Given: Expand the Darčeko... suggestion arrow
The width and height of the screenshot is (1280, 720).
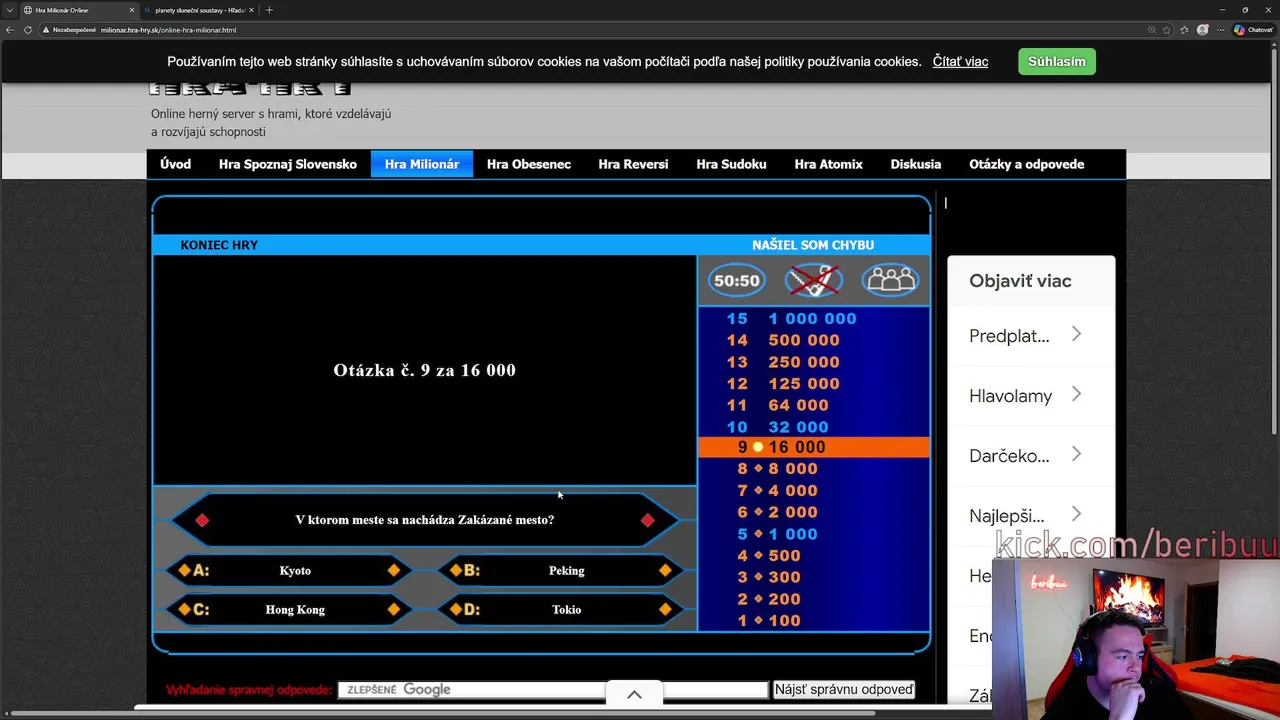Looking at the screenshot, I should (1076, 454).
